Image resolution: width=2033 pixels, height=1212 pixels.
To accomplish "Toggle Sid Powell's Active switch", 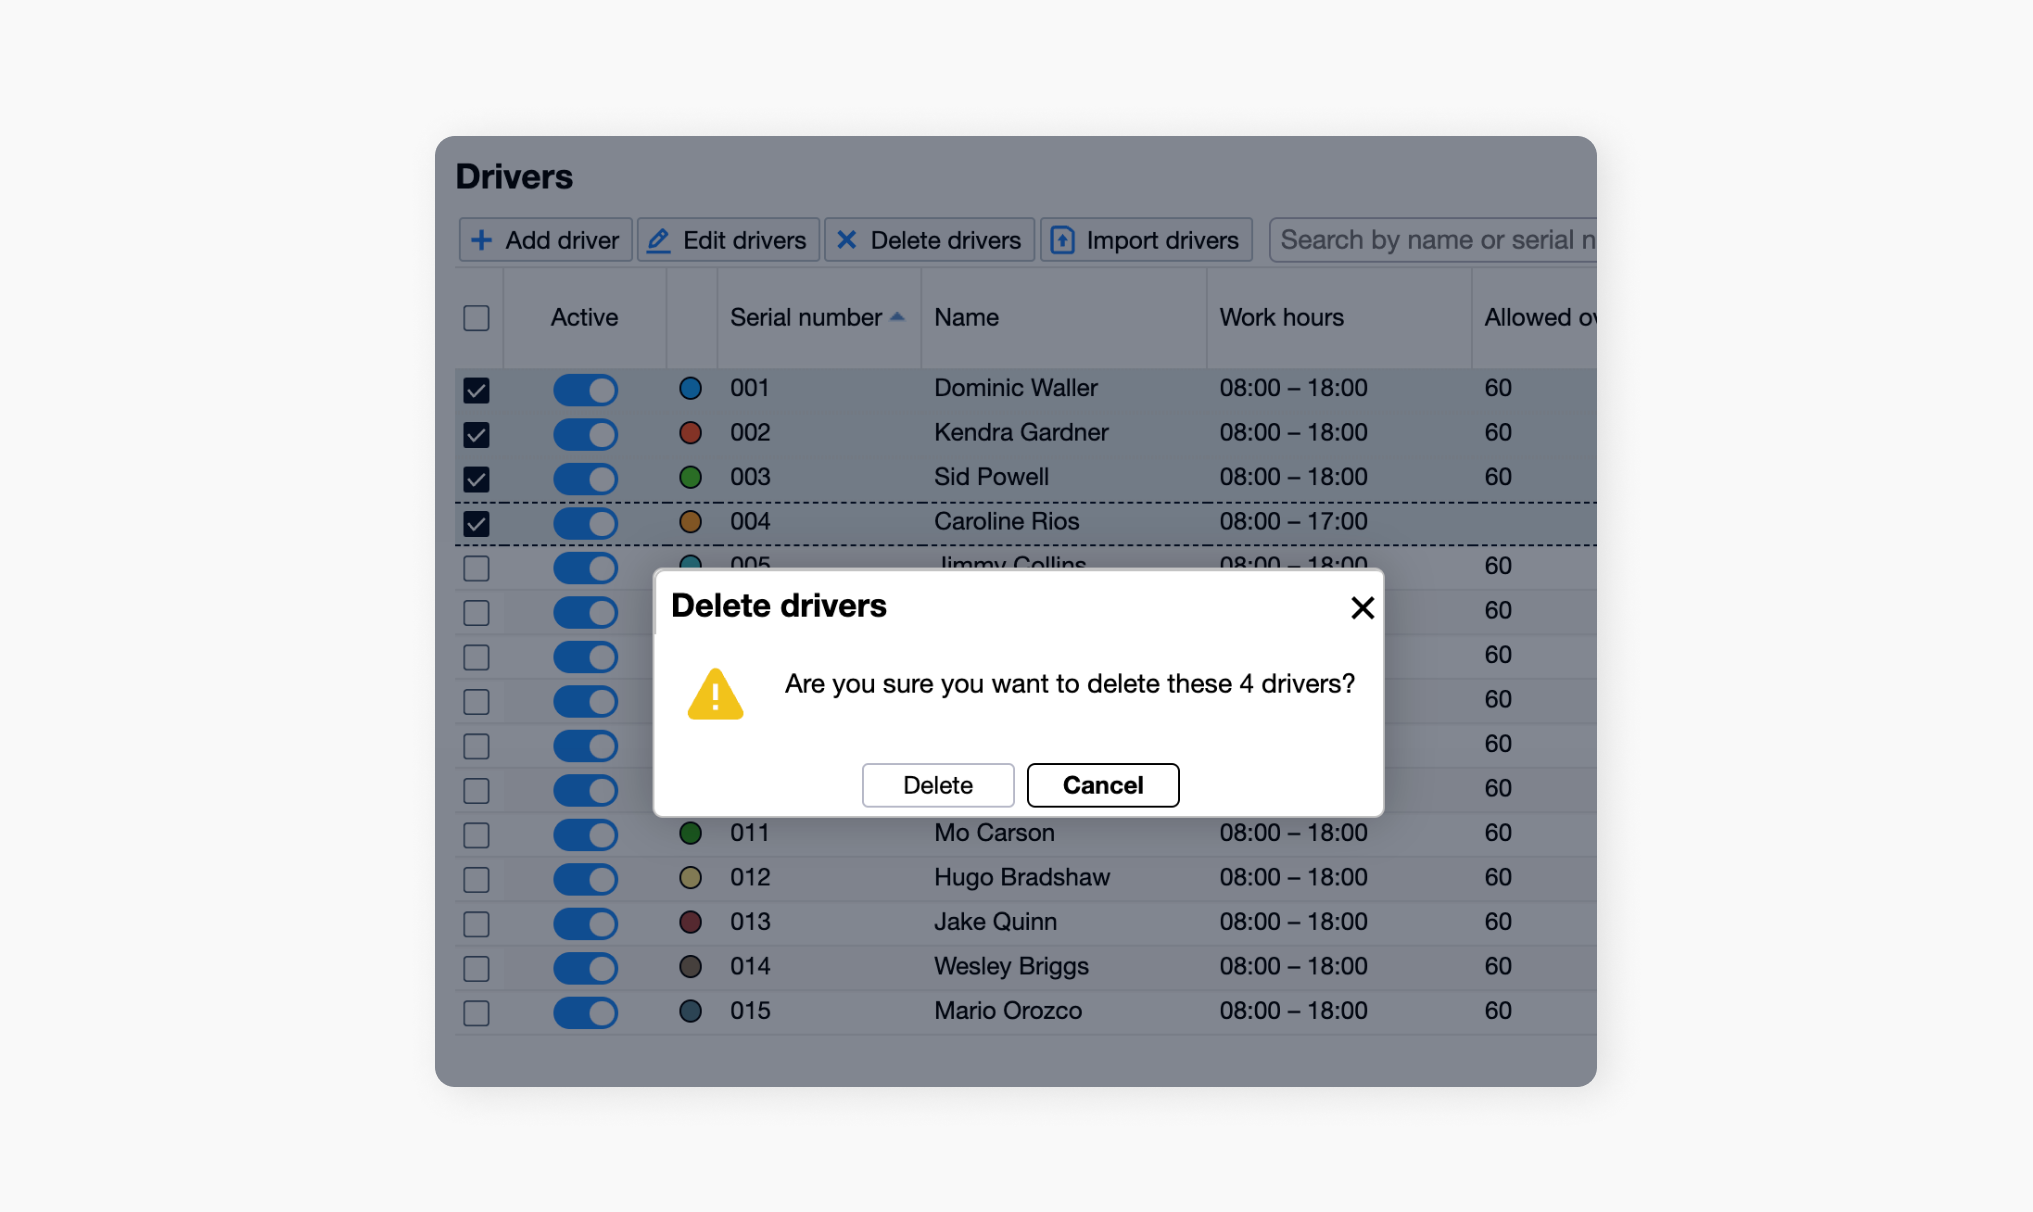I will pyautogui.click(x=585, y=478).
